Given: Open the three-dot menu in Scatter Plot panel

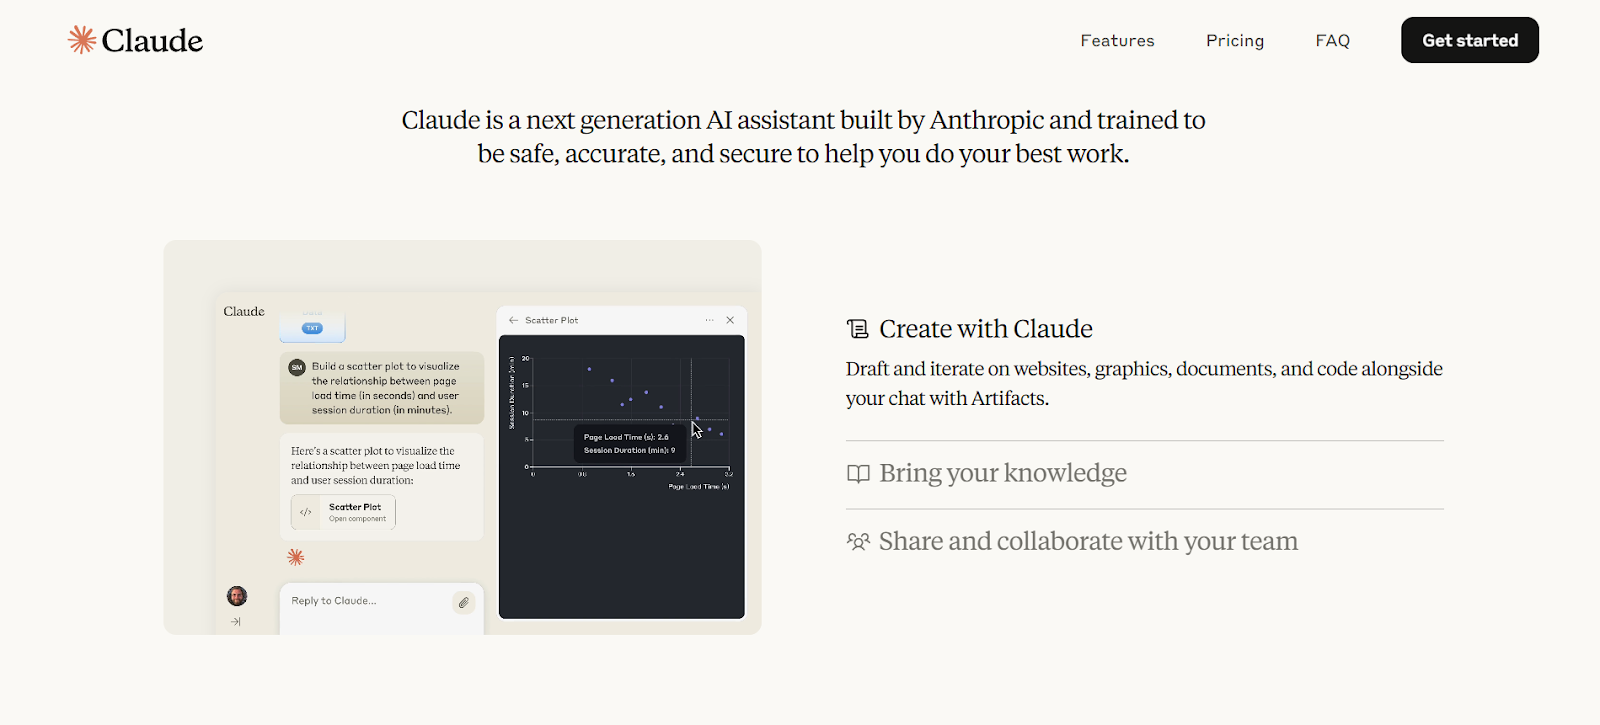Looking at the screenshot, I should click(x=710, y=320).
